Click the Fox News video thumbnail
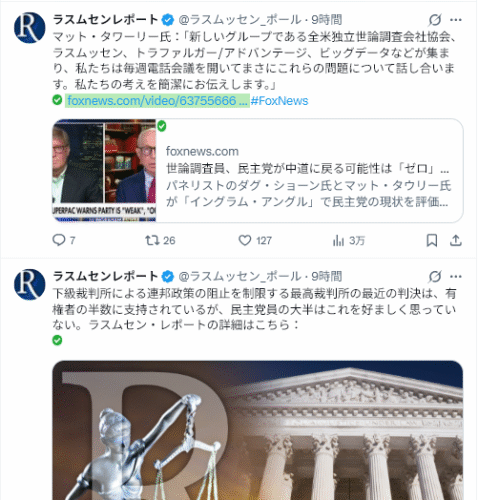The width and height of the screenshot is (478, 500). tap(104, 170)
